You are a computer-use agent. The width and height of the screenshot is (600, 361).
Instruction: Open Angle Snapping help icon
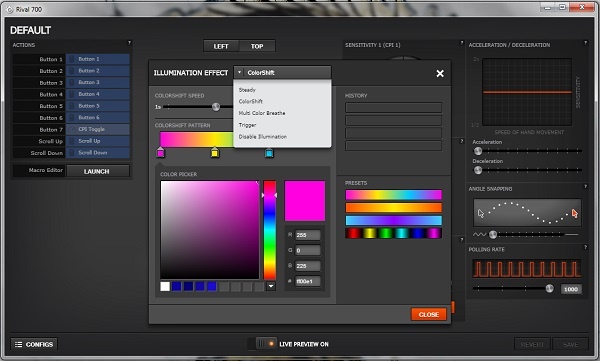(585, 186)
